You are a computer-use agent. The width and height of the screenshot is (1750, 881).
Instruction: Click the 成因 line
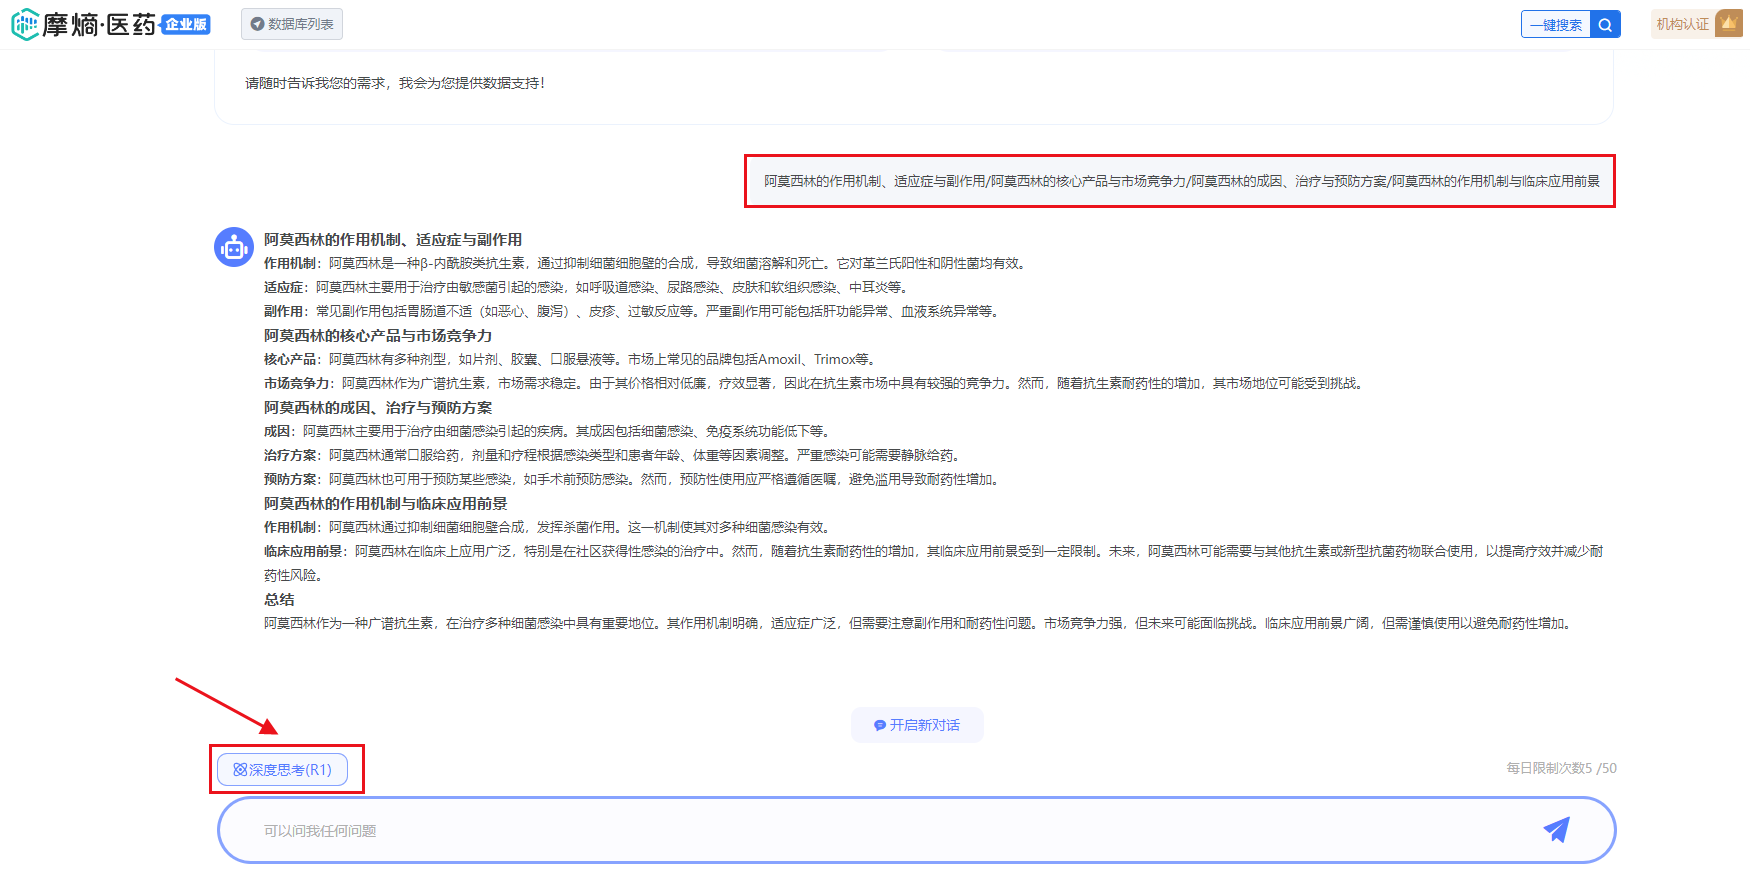(x=548, y=432)
